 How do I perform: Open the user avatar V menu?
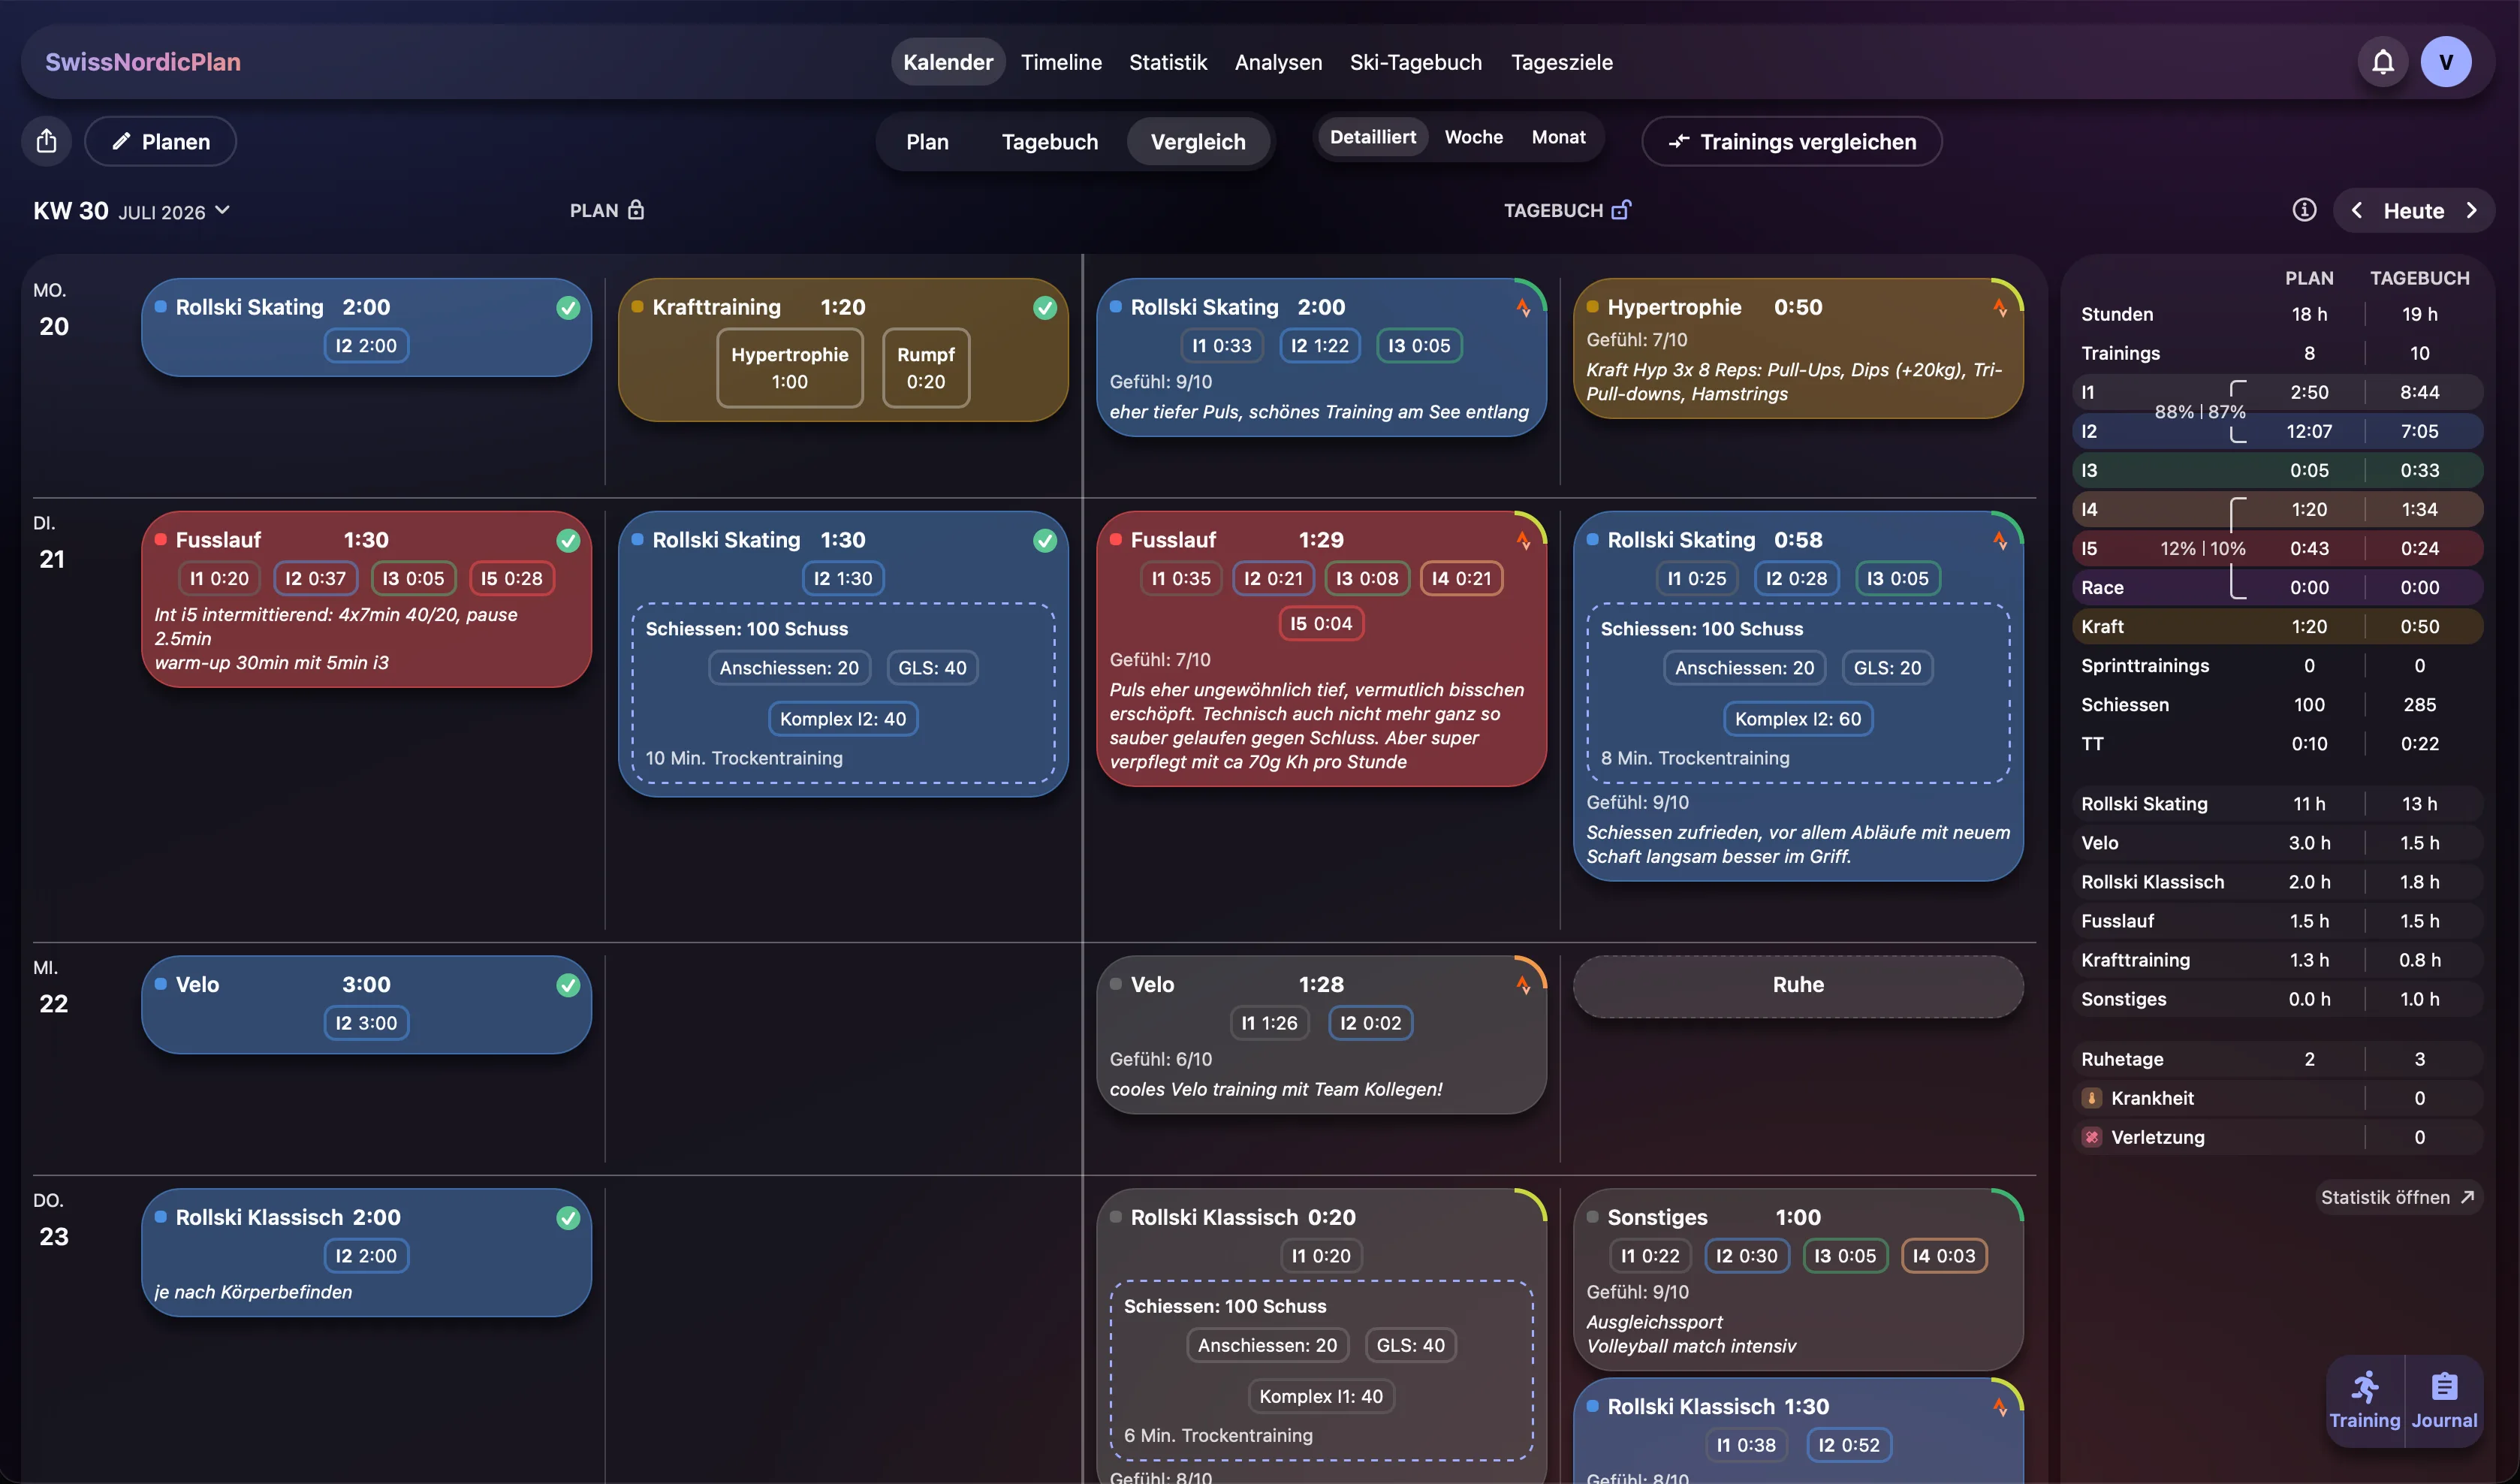click(2446, 62)
